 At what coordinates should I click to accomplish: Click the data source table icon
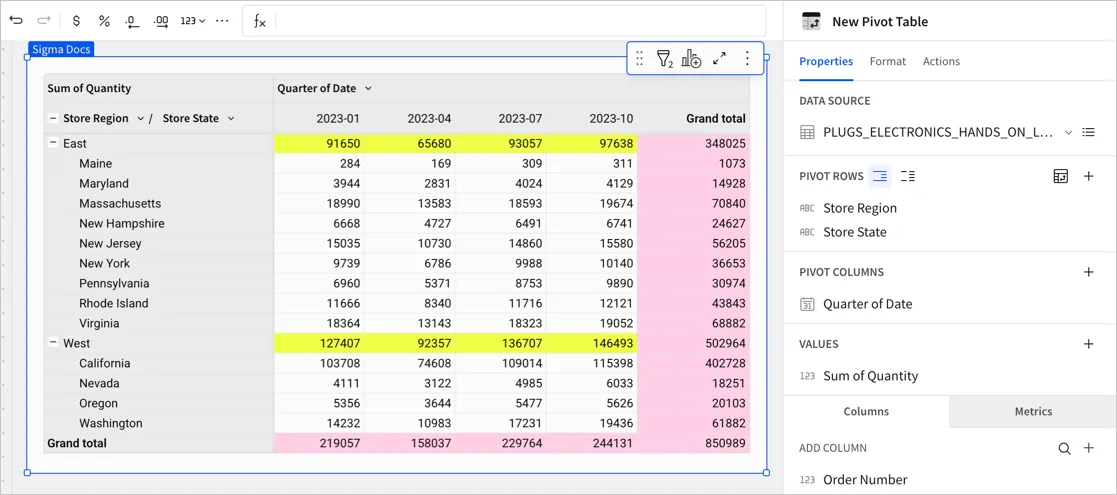807,132
